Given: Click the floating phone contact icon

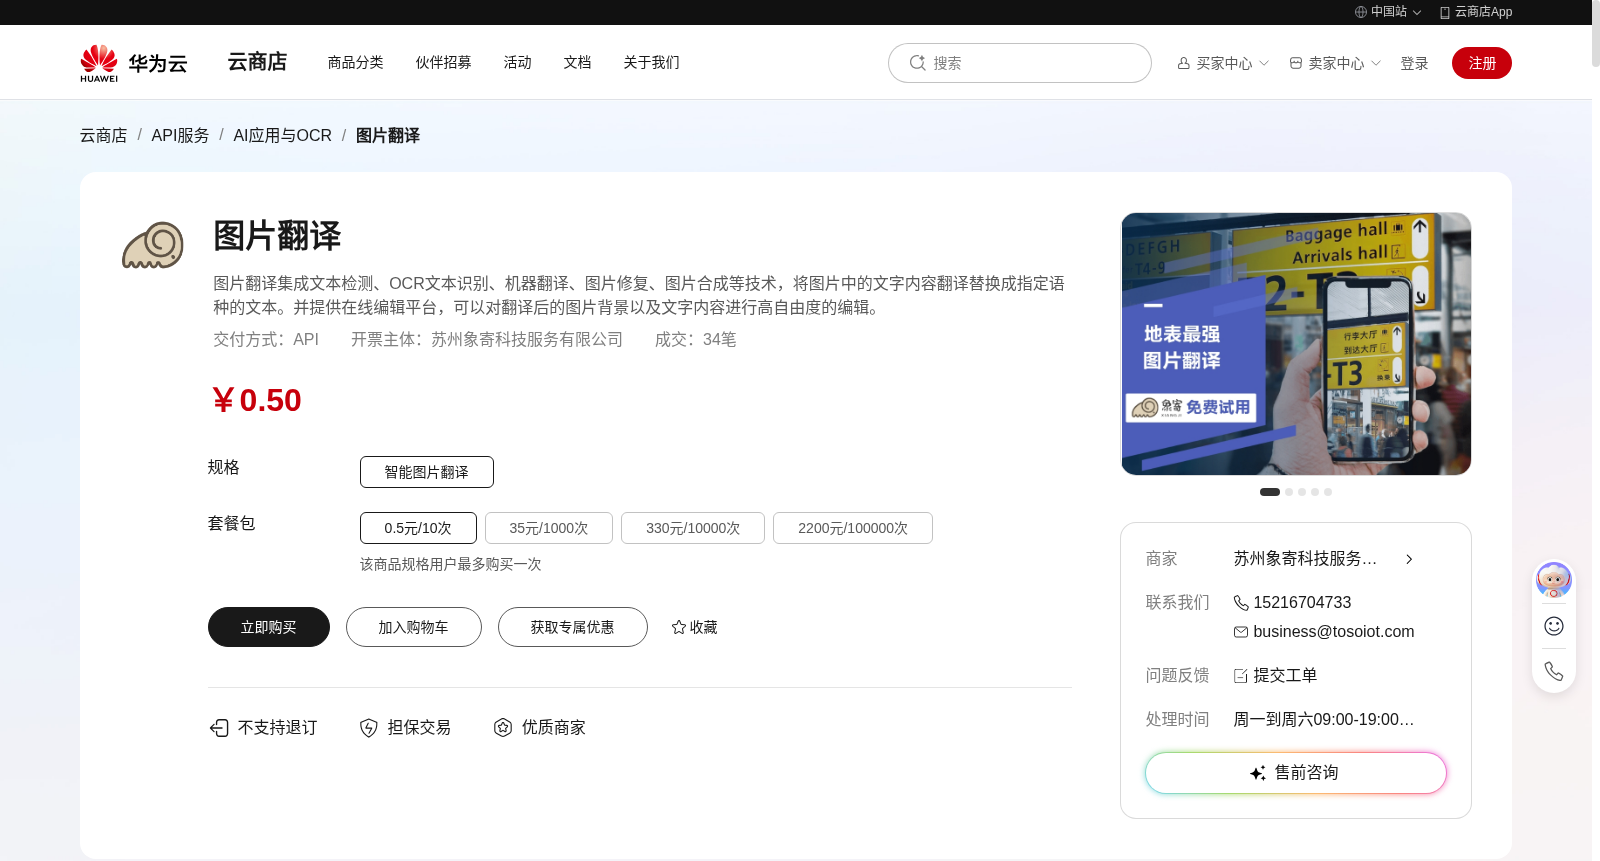Looking at the screenshot, I should point(1554,671).
